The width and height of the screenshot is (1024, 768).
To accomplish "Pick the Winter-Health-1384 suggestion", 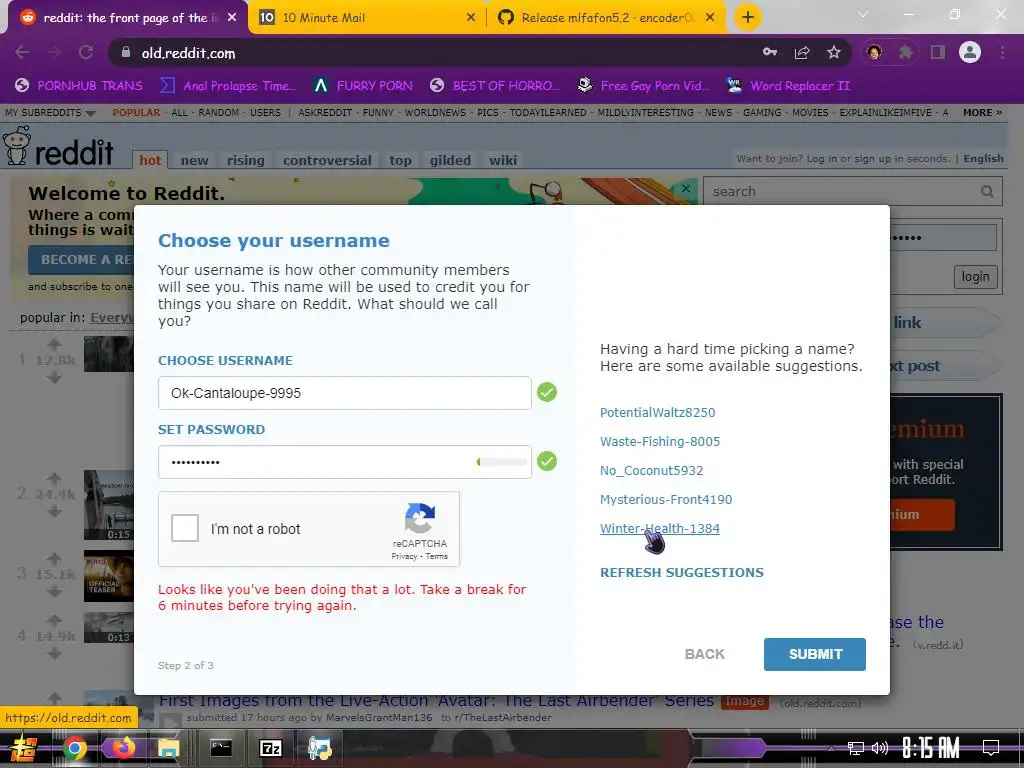I will click(660, 528).
